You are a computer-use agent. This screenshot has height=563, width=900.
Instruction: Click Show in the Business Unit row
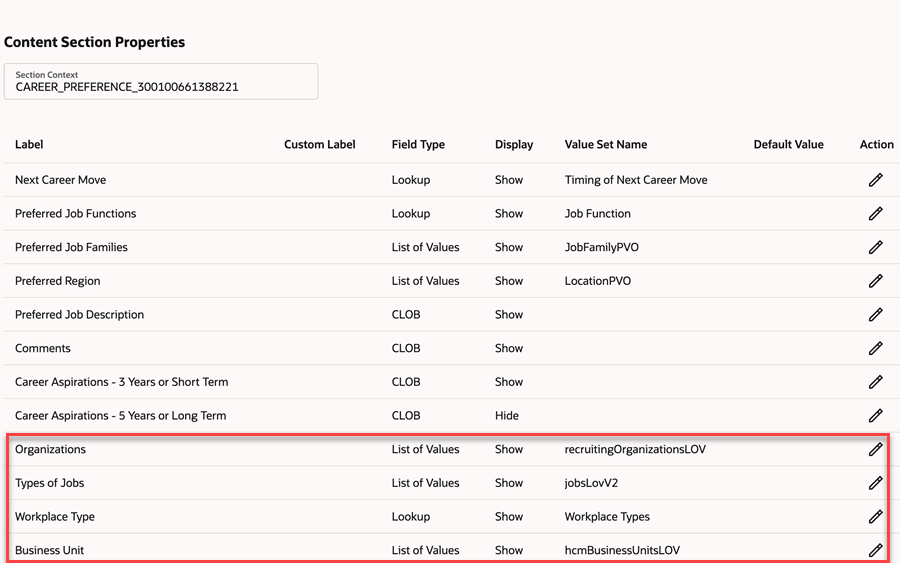coord(509,550)
